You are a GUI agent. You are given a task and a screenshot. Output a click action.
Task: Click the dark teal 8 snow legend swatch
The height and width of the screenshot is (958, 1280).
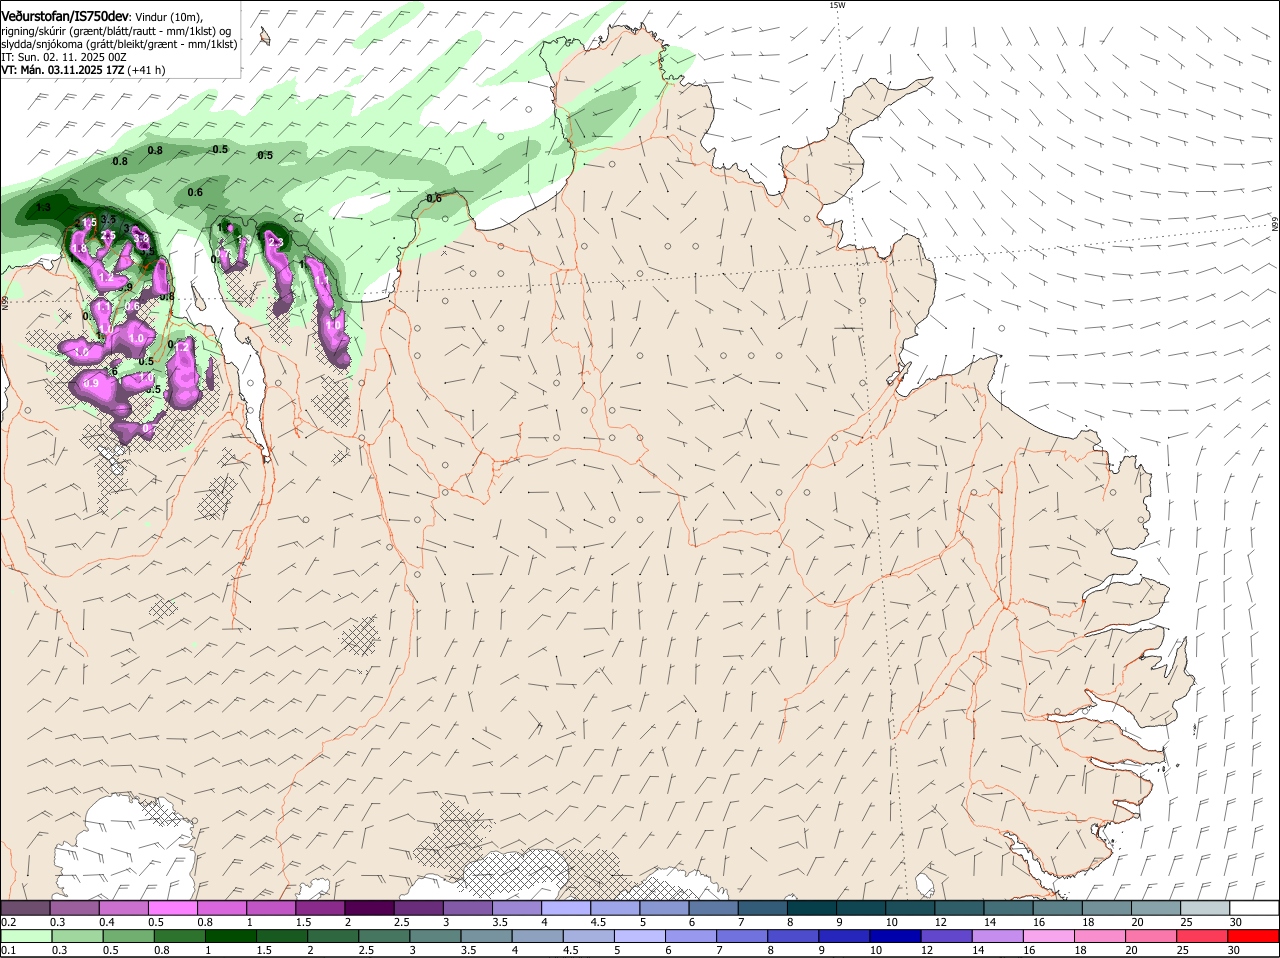pos(813,908)
